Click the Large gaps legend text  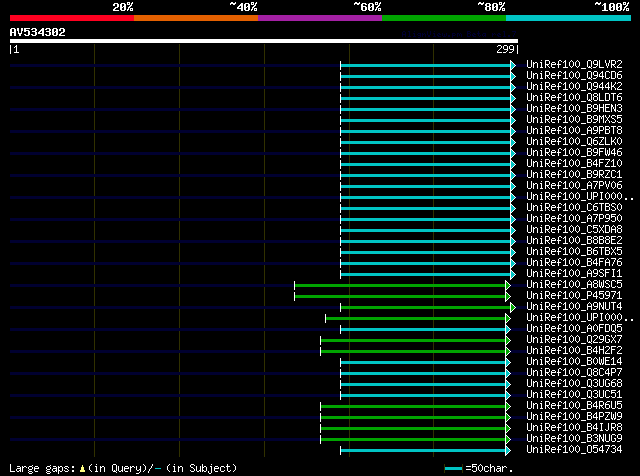(x=123, y=469)
